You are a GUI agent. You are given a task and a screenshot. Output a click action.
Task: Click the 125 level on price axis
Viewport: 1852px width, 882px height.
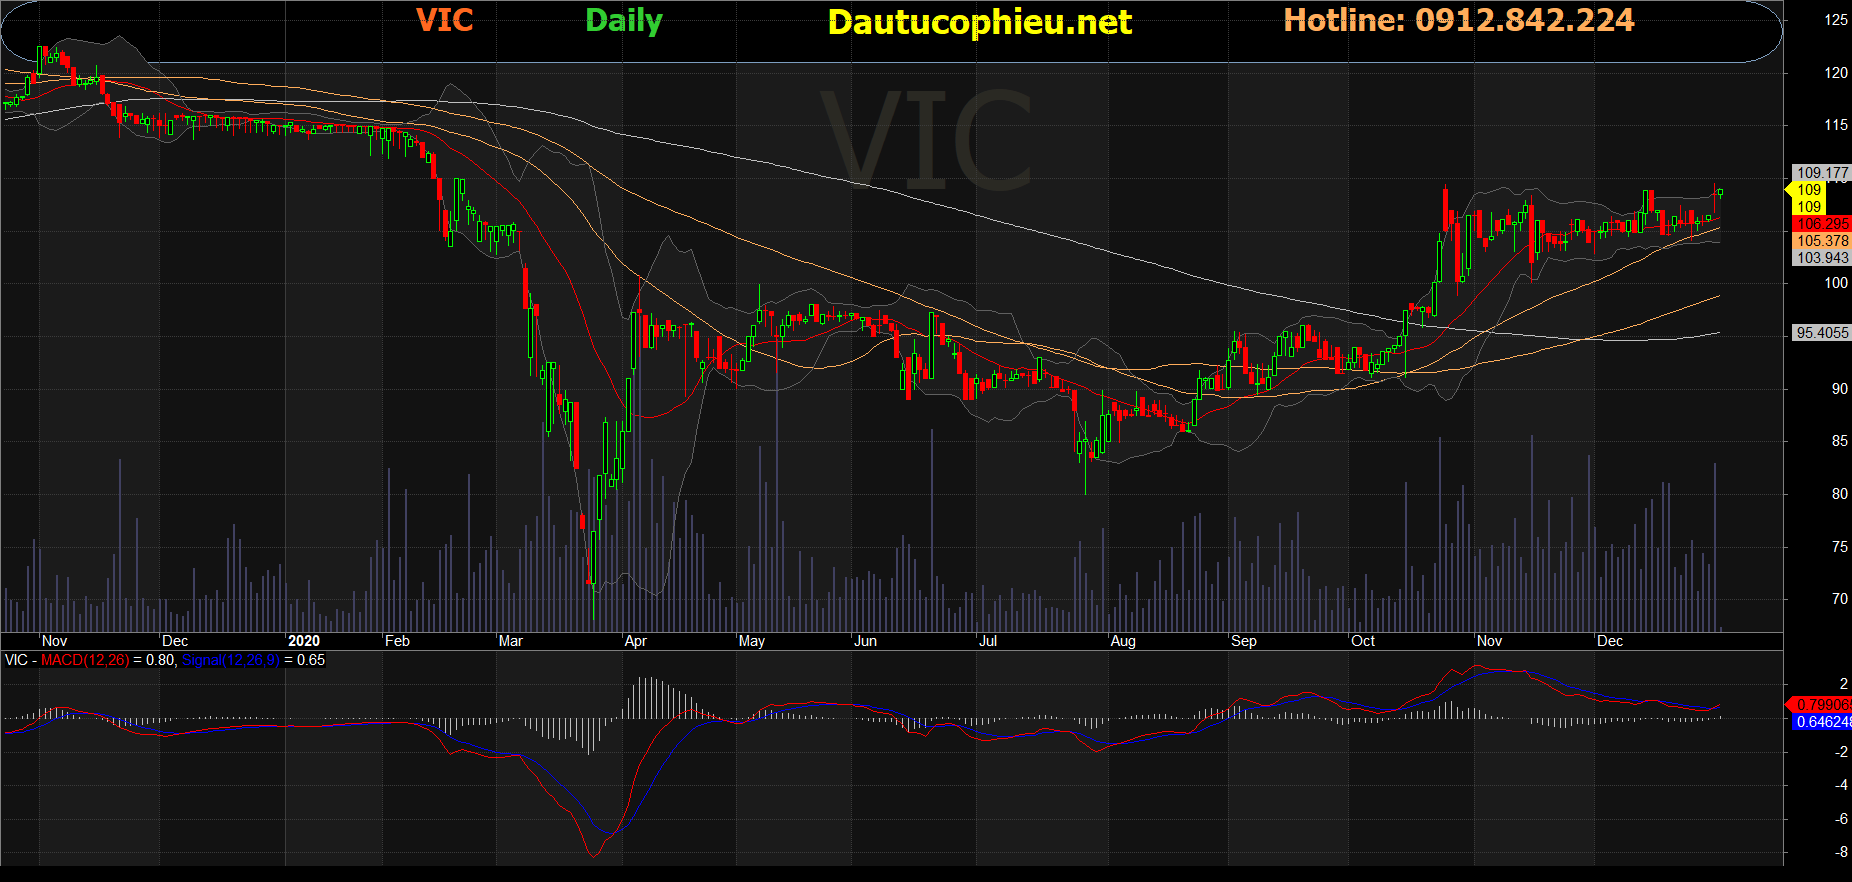coord(1836,20)
